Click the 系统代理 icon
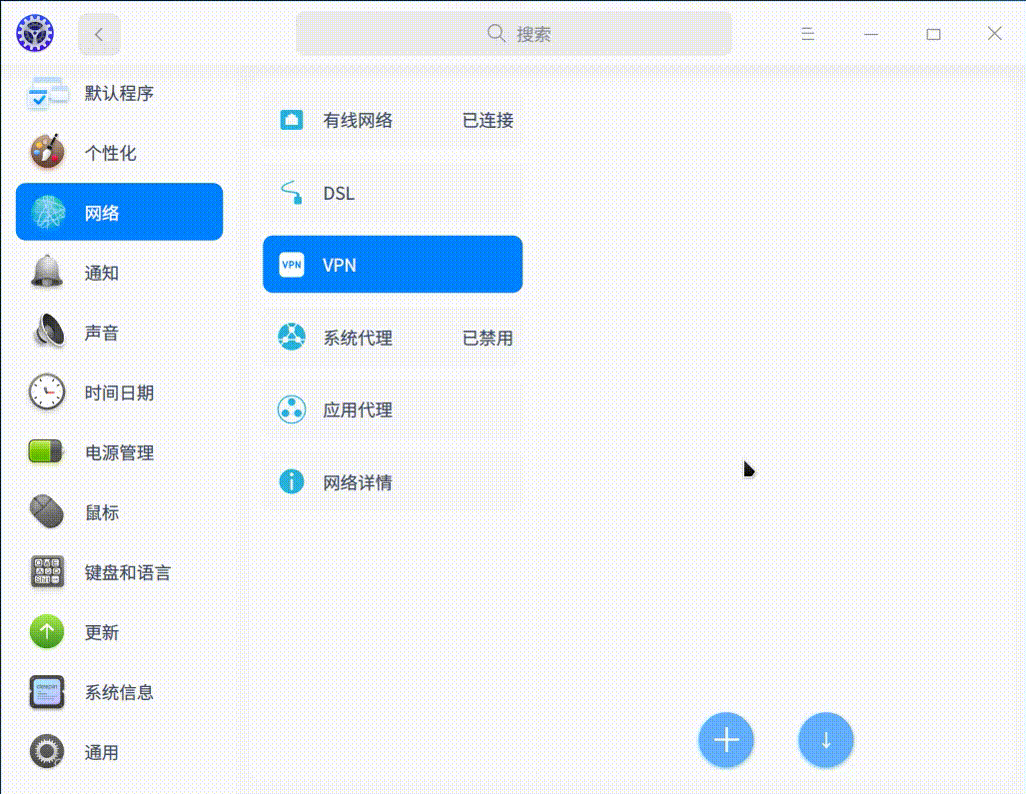1026x794 pixels. 292,337
